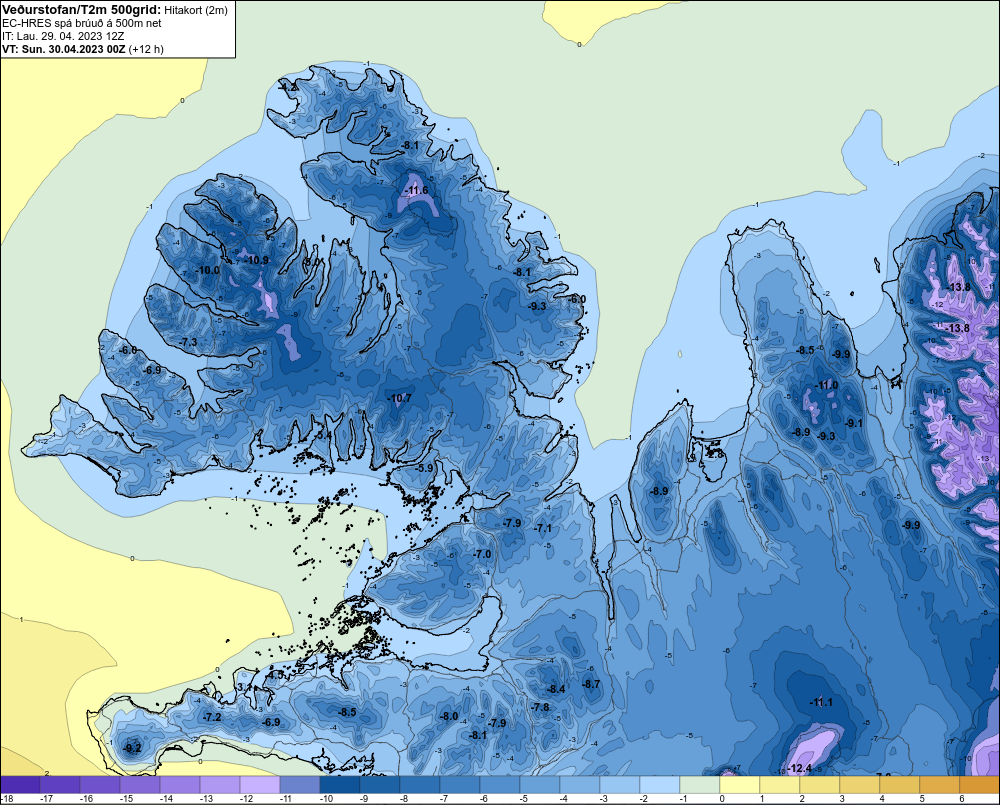
Task: Click the -4.5 temperature label
Action: pos(276,675)
